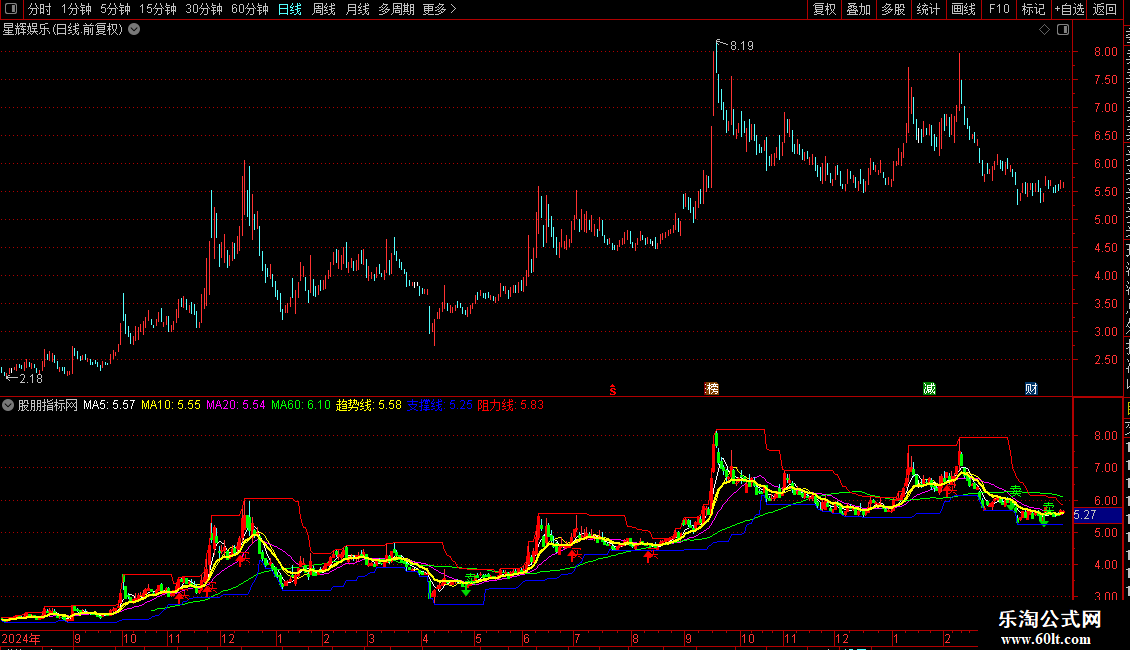
Task: Click the 榜 marker icon
Action: pyautogui.click(x=712, y=389)
